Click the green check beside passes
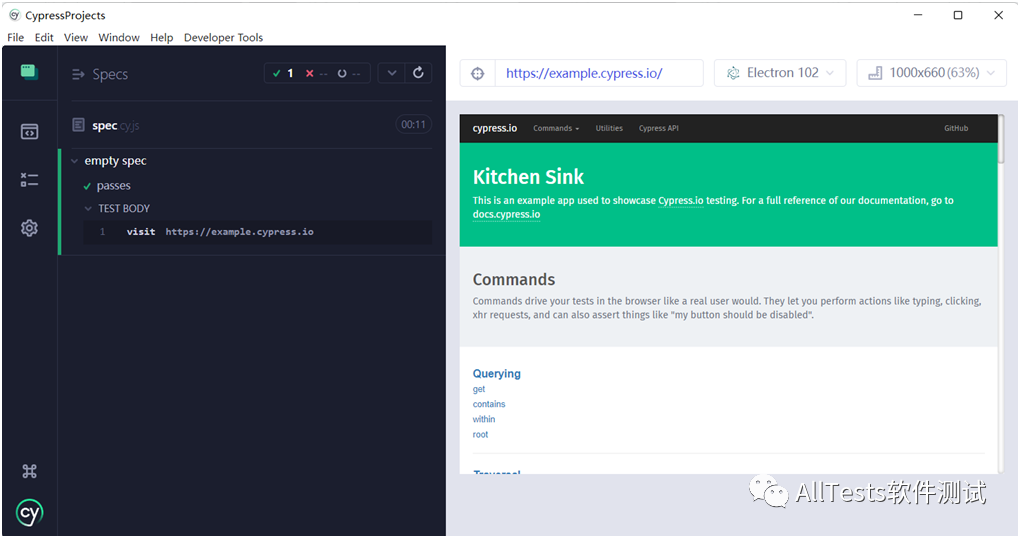The width and height of the screenshot is (1020, 538). 87,187
